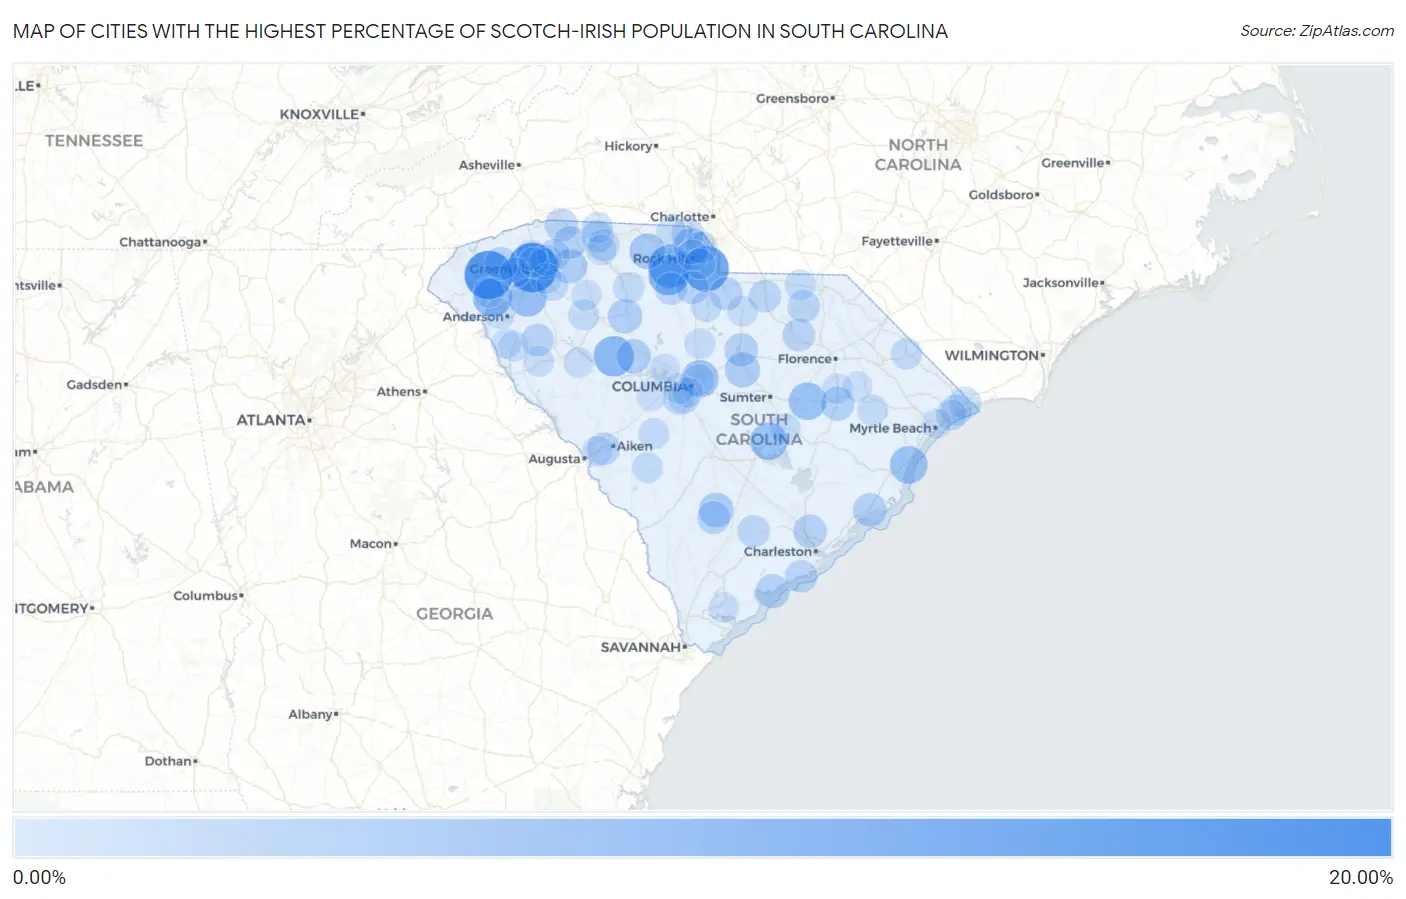This screenshot has width=1406, height=899.
Task: Click the Augusta city label
Action: click(554, 459)
